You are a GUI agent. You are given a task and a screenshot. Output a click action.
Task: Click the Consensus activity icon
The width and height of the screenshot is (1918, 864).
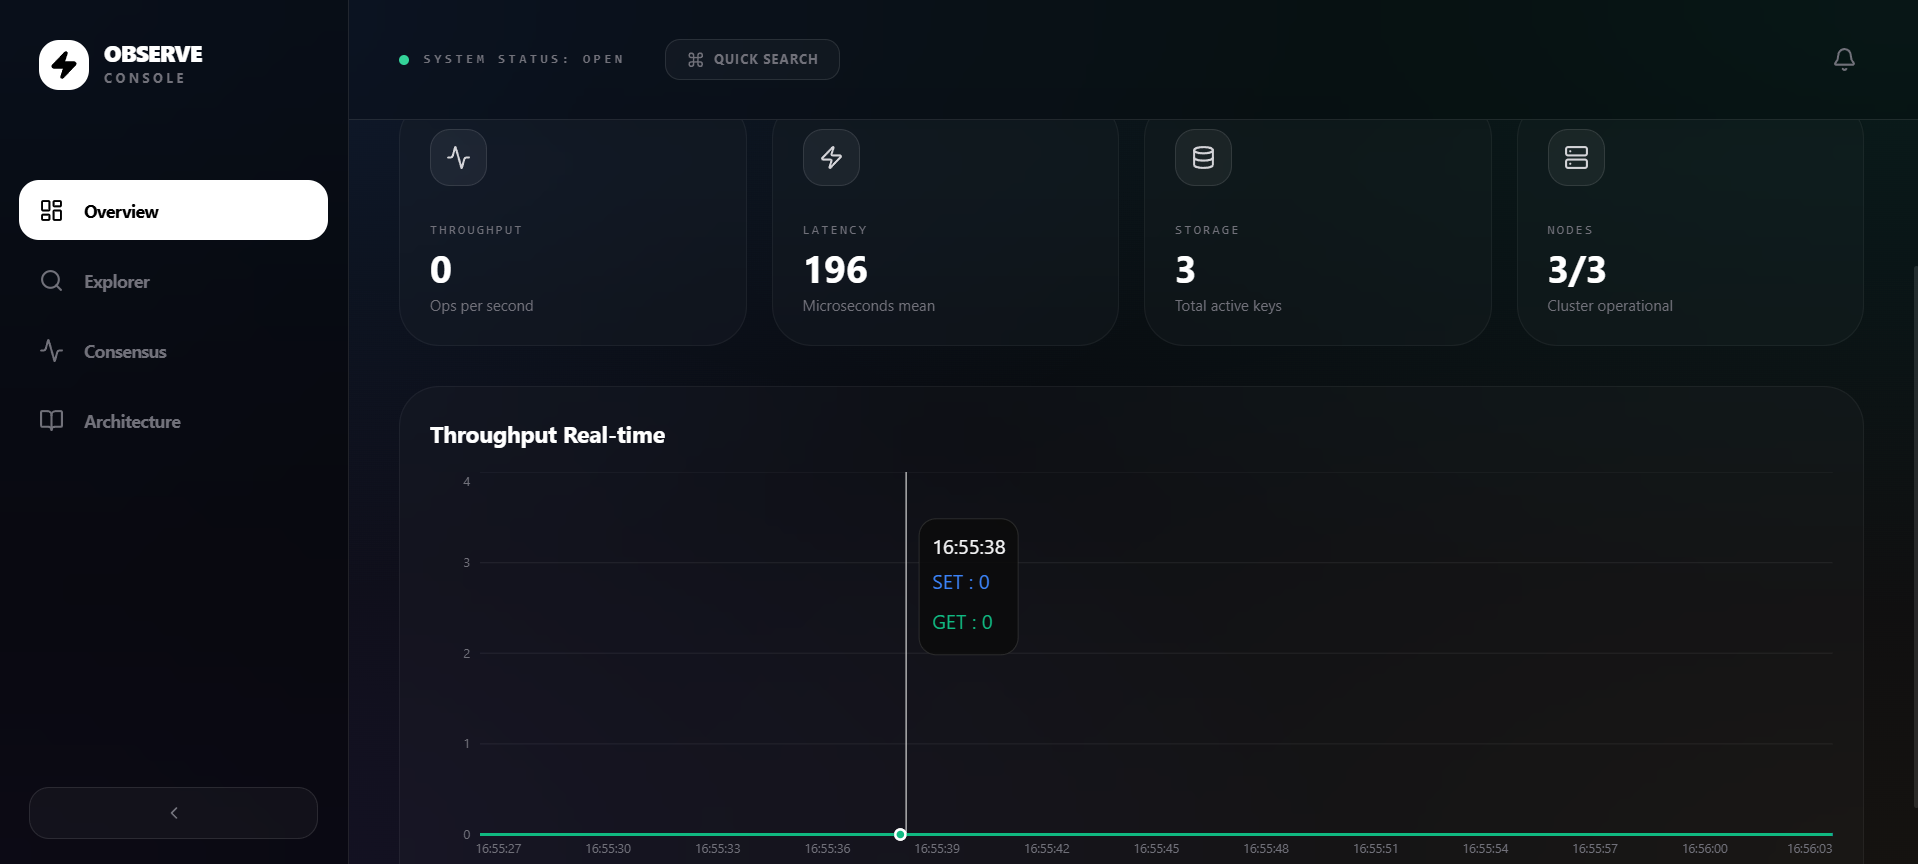tap(51, 351)
